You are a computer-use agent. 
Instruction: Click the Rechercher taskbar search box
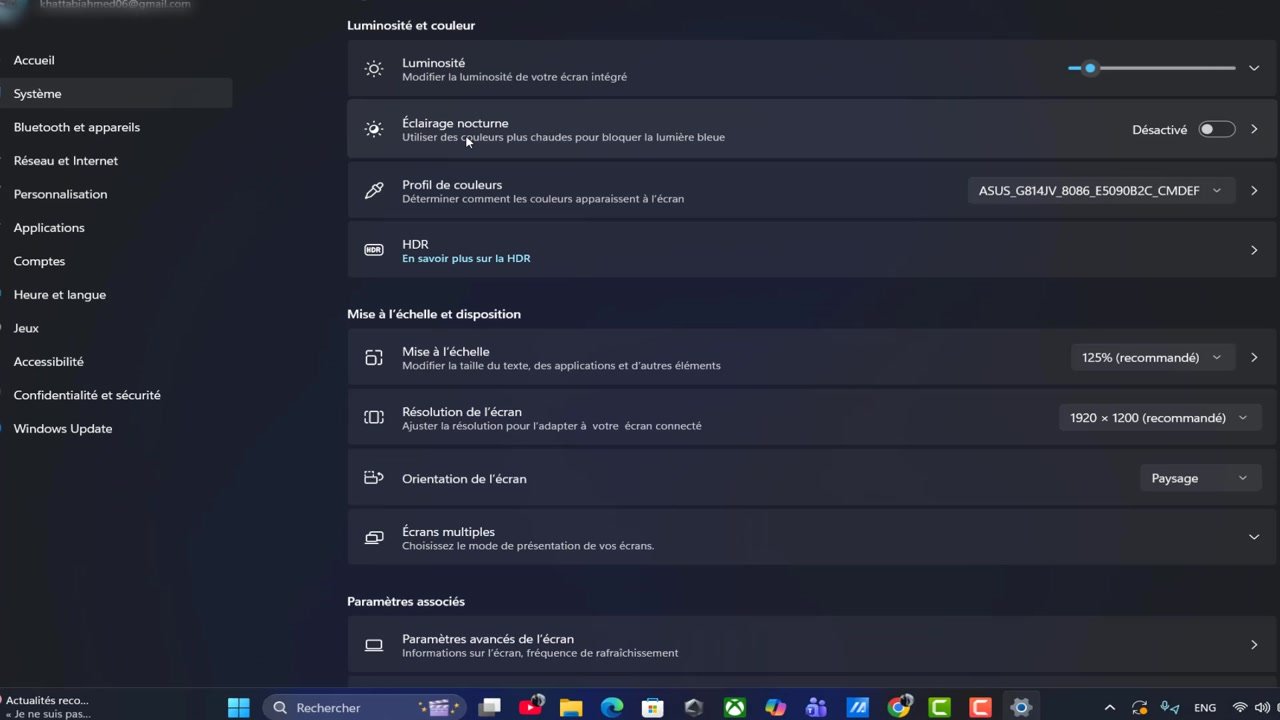[364, 707]
